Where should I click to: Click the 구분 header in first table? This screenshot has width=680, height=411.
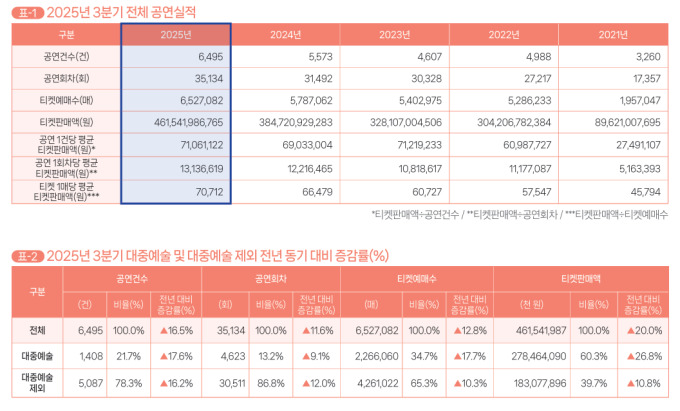click(66, 34)
